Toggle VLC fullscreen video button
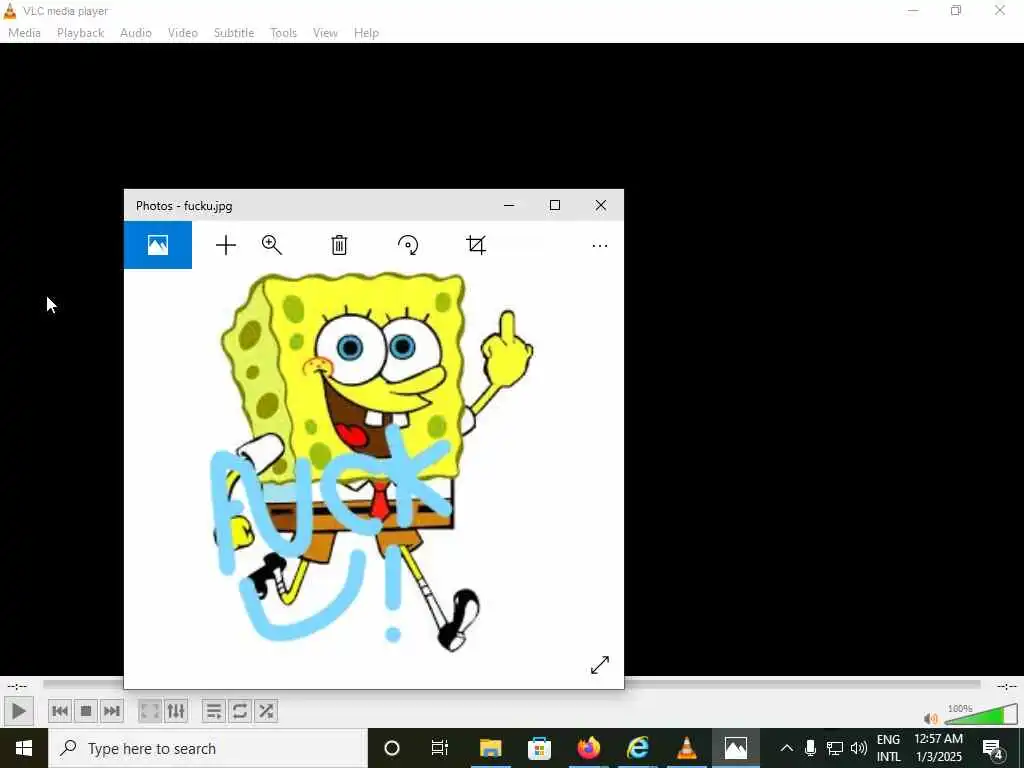The height and width of the screenshot is (768, 1024). (x=150, y=711)
